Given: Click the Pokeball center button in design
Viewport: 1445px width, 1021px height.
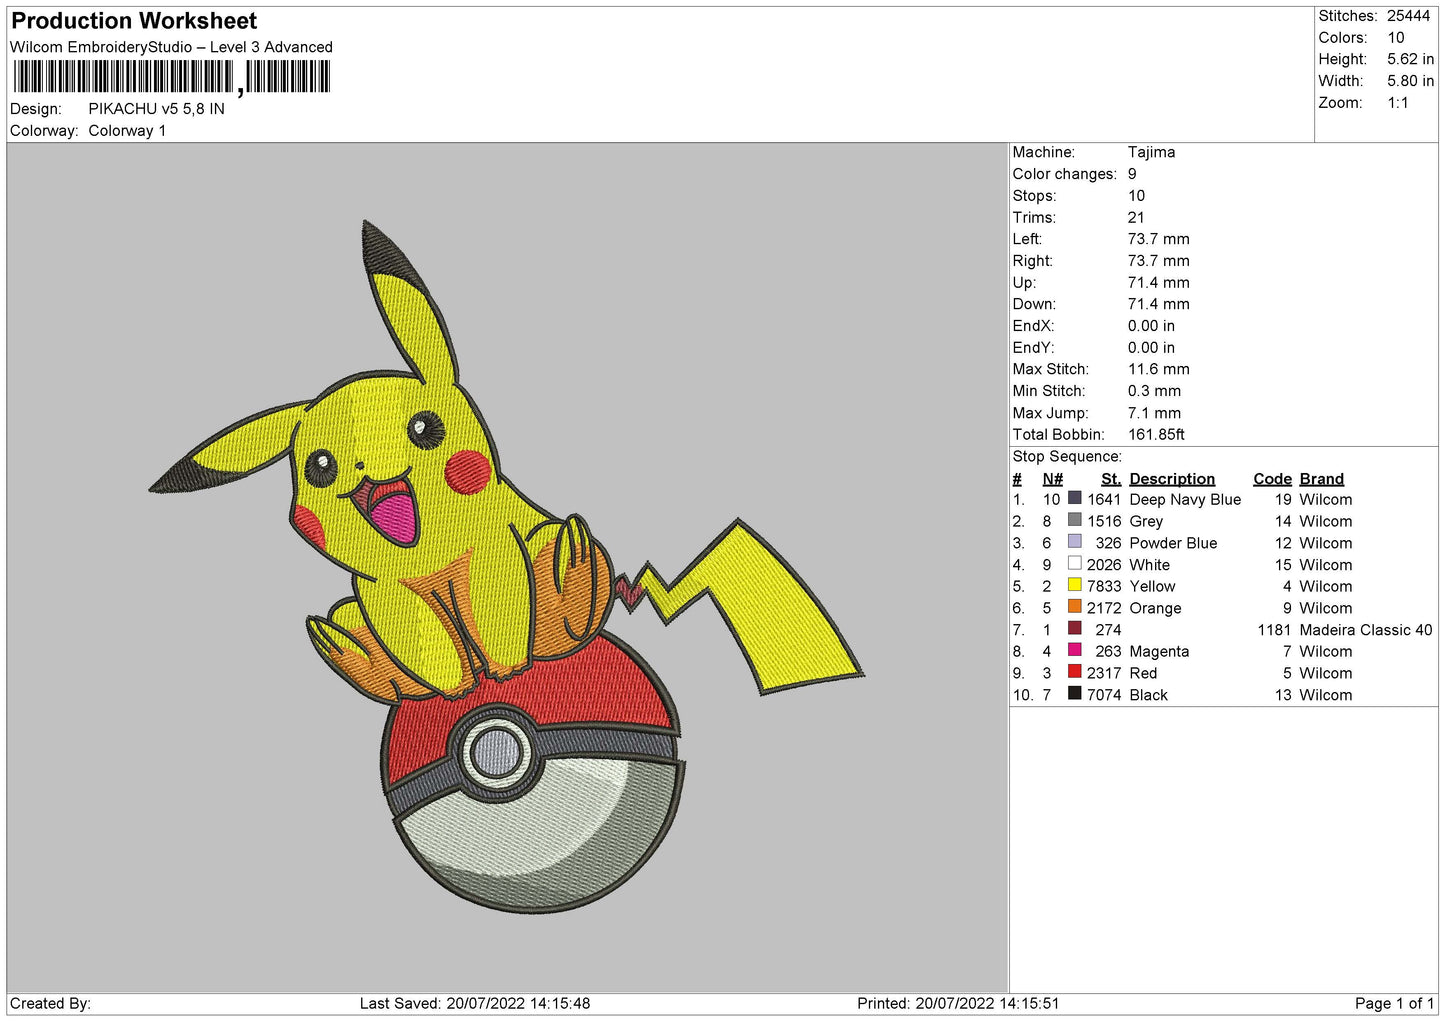Looking at the screenshot, I should [496, 751].
